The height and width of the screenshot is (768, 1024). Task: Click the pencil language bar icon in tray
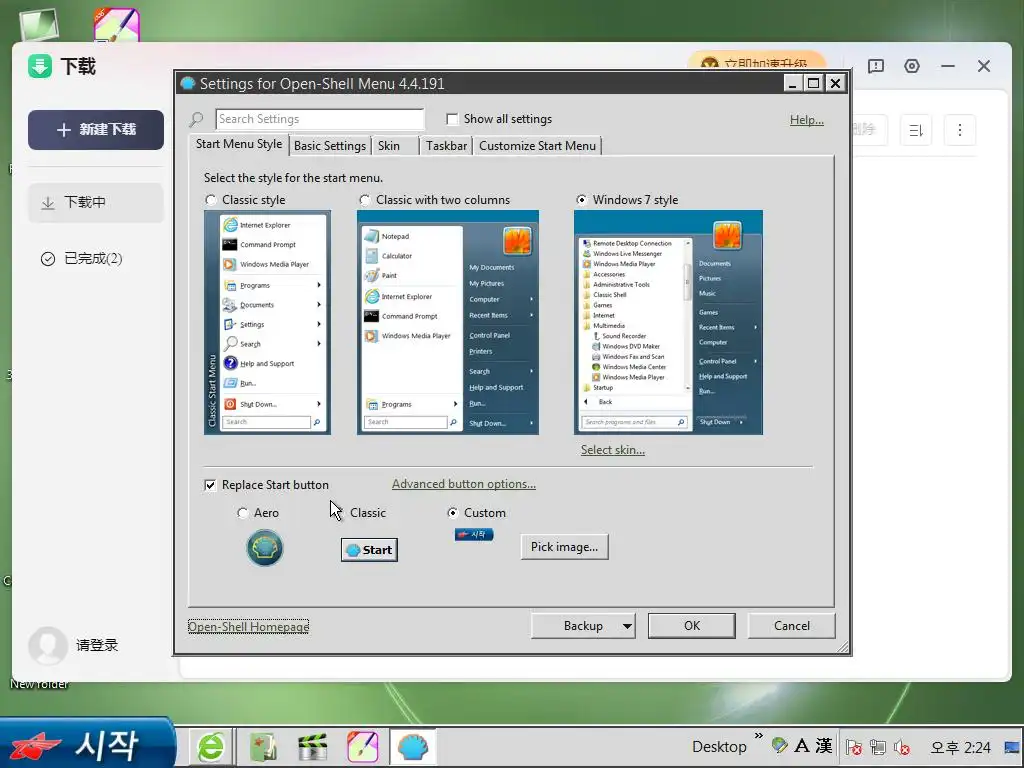point(779,745)
